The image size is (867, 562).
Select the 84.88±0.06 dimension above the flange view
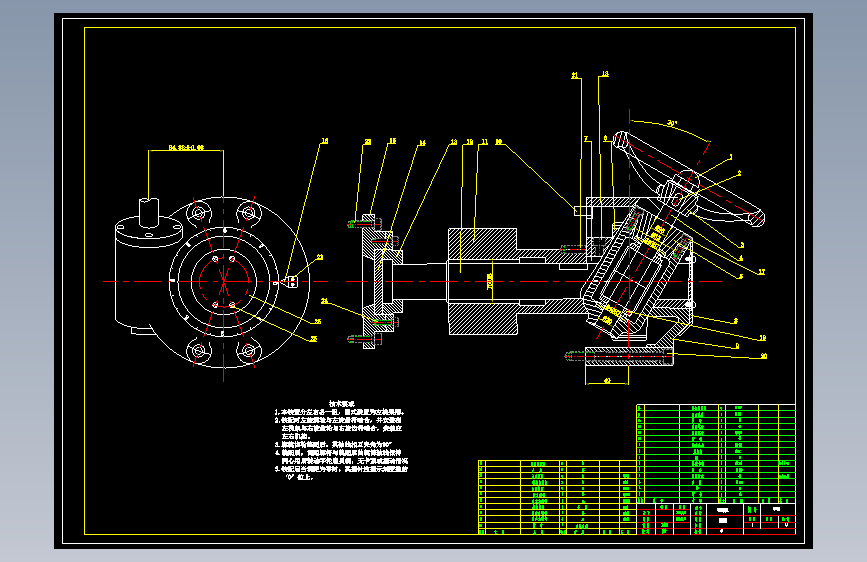(x=186, y=148)
